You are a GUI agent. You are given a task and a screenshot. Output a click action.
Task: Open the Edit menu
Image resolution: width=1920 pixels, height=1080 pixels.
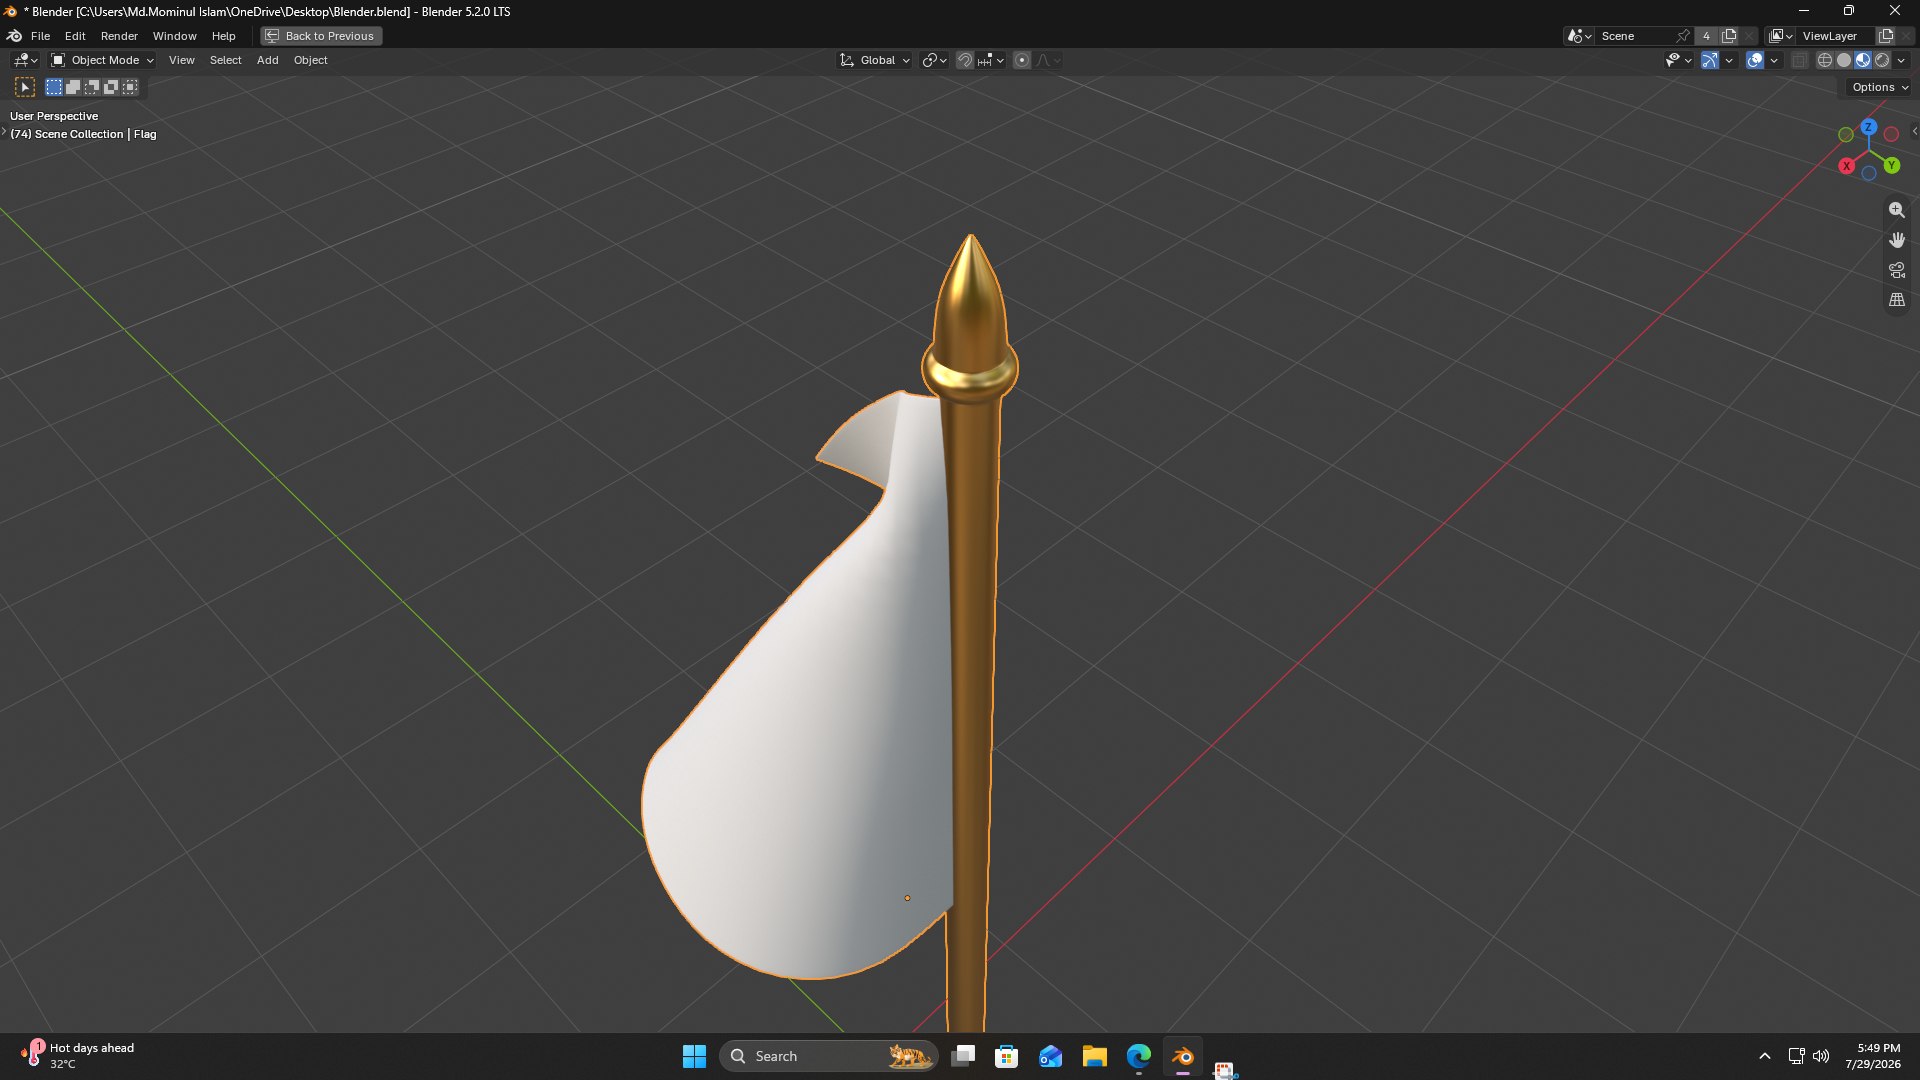(75, 36)
